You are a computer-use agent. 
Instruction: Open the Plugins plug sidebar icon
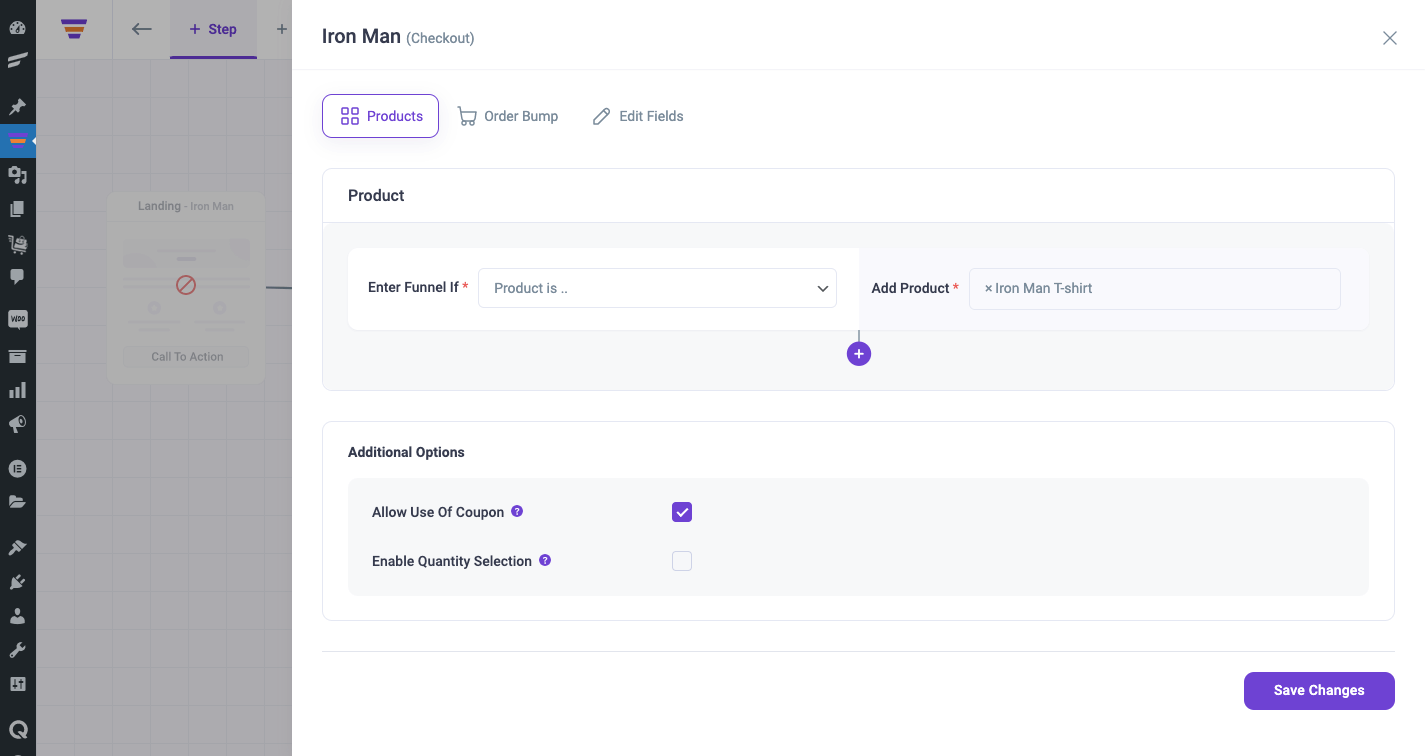coord(17,581)
